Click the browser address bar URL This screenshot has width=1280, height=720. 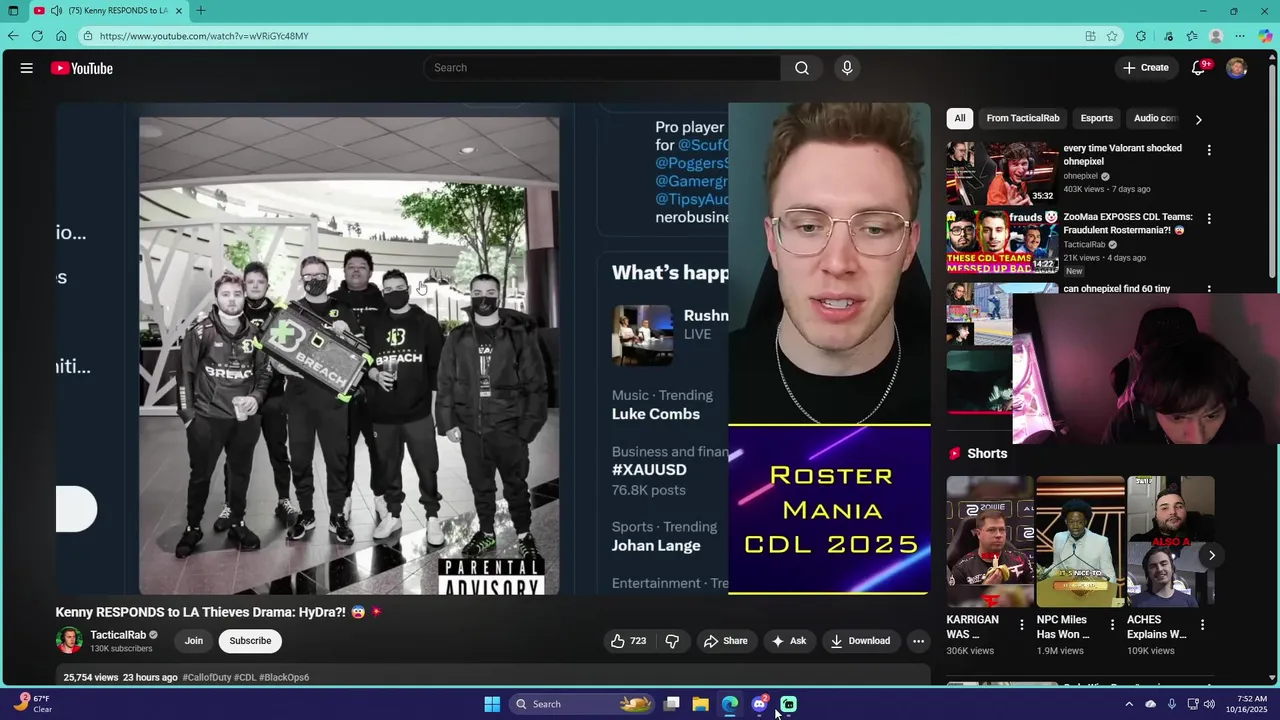tap(204, 36)
